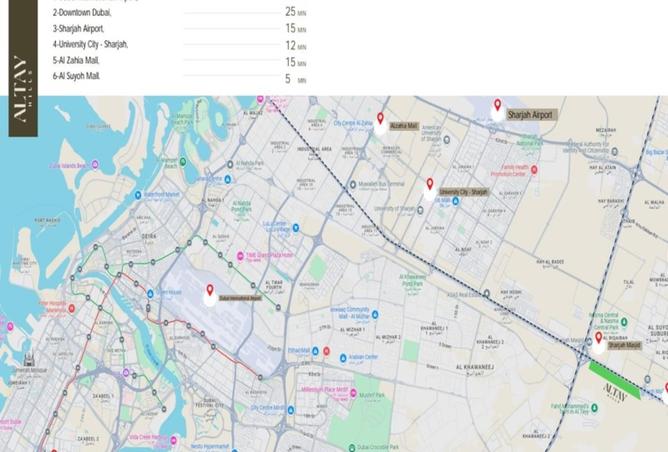Click the PORT RASHID label
The image size is (668, 452).
tap(47, 220)
